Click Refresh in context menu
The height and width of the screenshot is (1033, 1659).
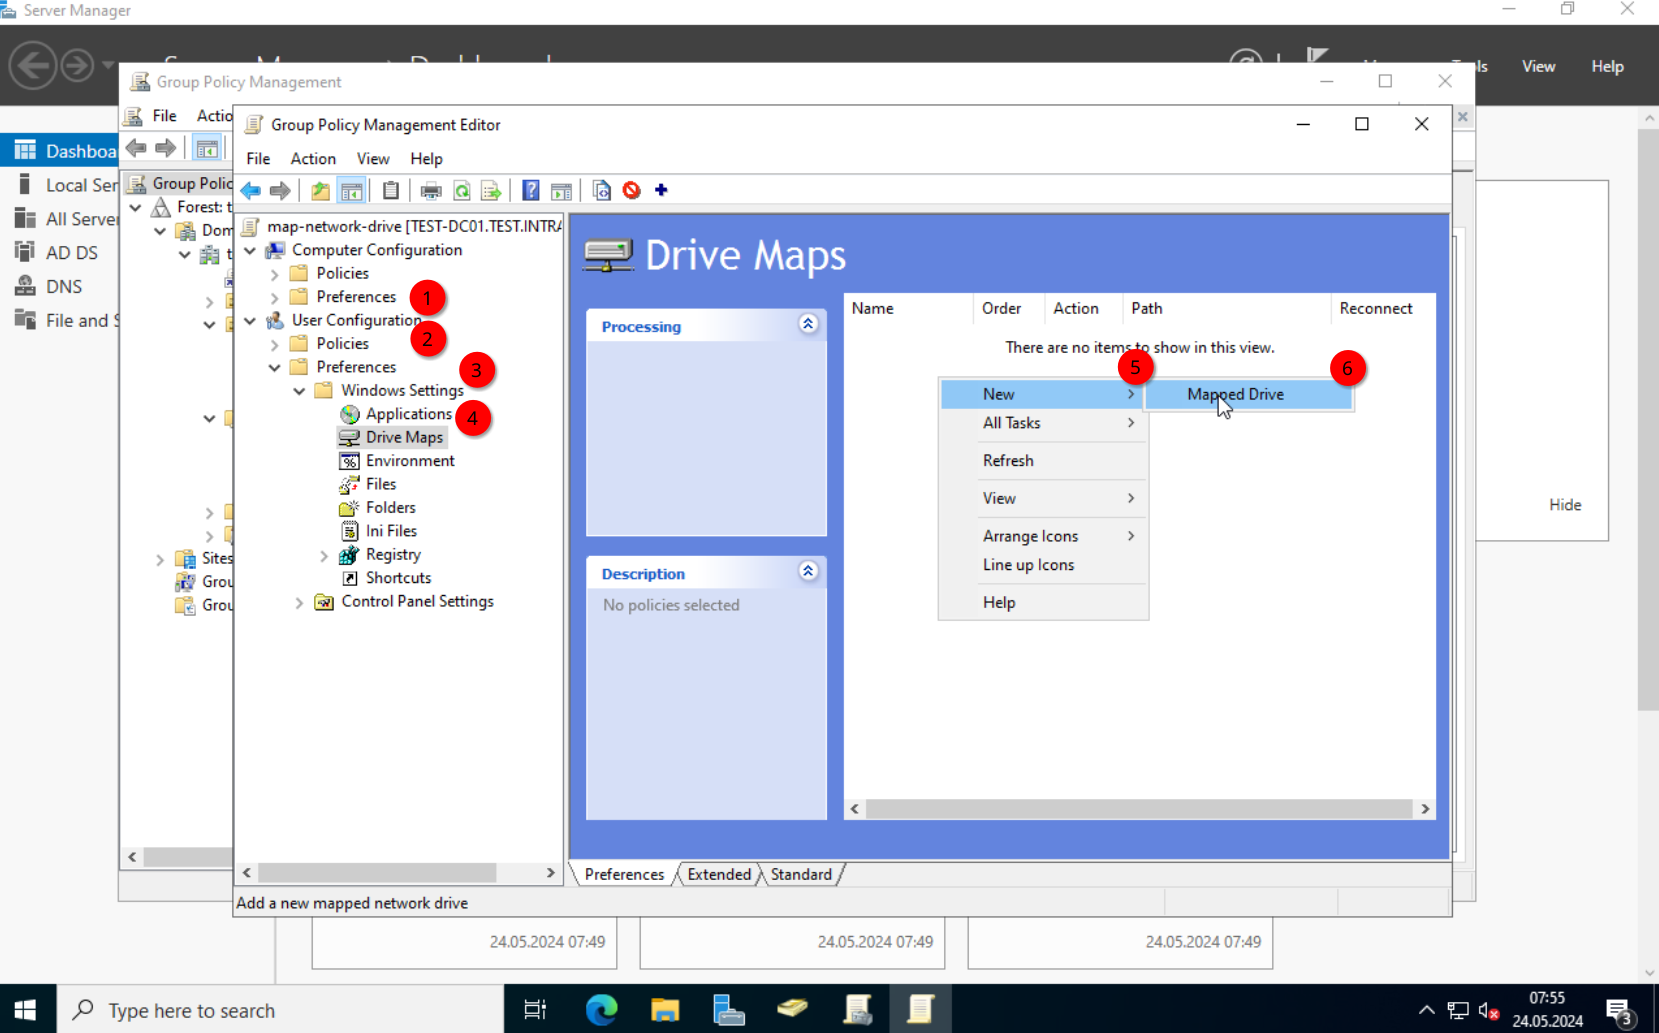1043,461
